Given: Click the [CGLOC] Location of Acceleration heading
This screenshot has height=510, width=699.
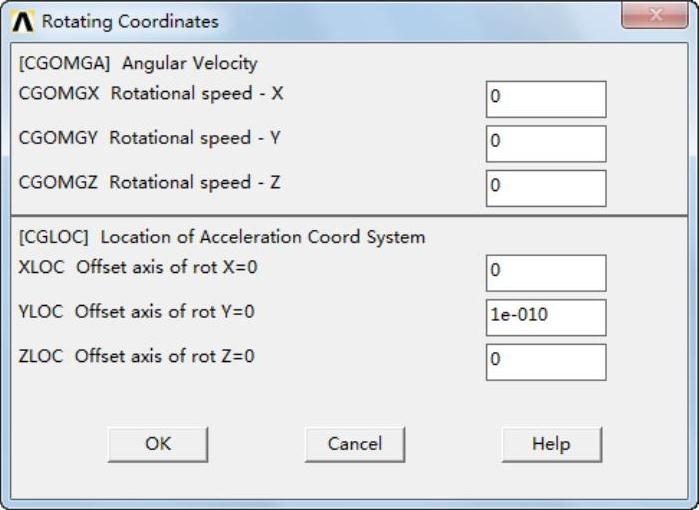Looking at the screenshot, I should [222, 237].
